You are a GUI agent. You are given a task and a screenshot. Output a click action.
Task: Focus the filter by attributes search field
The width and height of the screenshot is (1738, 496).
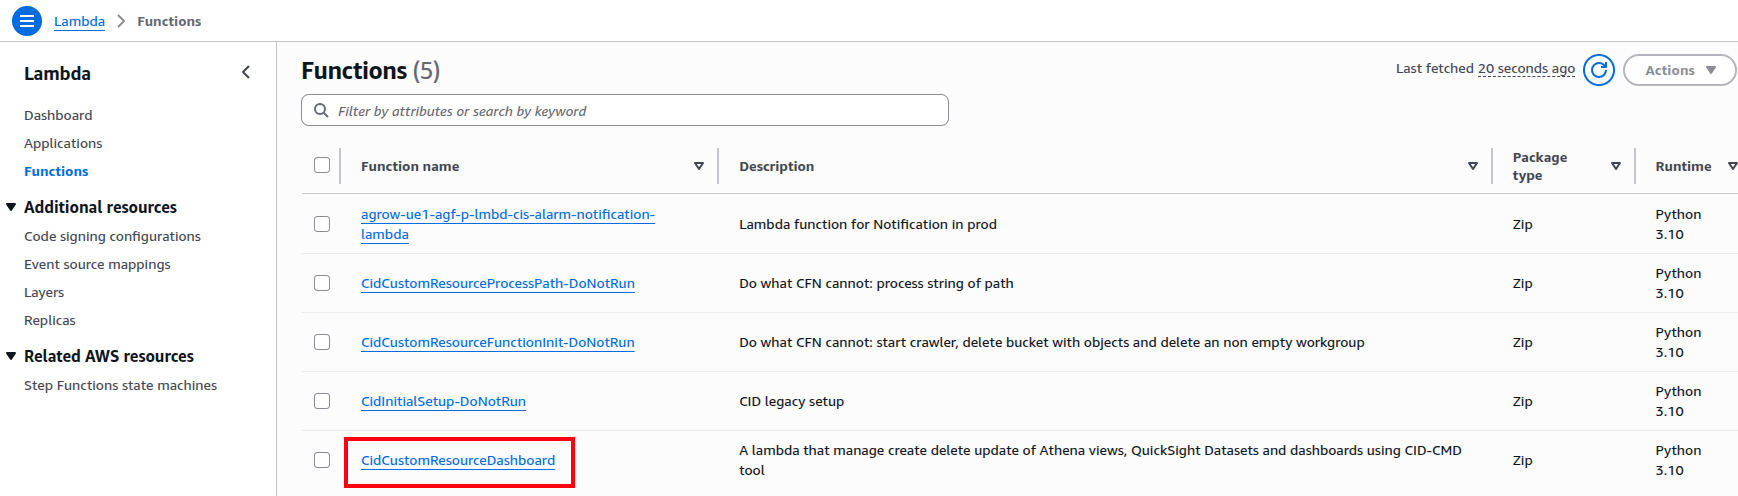(625, 110)
